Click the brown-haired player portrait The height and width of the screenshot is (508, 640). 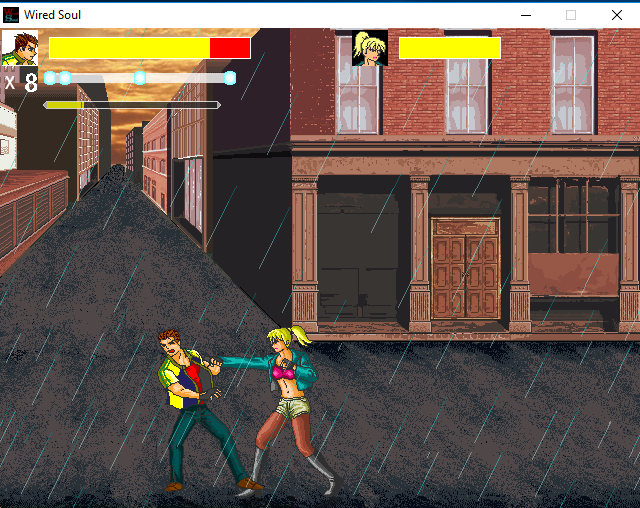[x=19, y=48]
